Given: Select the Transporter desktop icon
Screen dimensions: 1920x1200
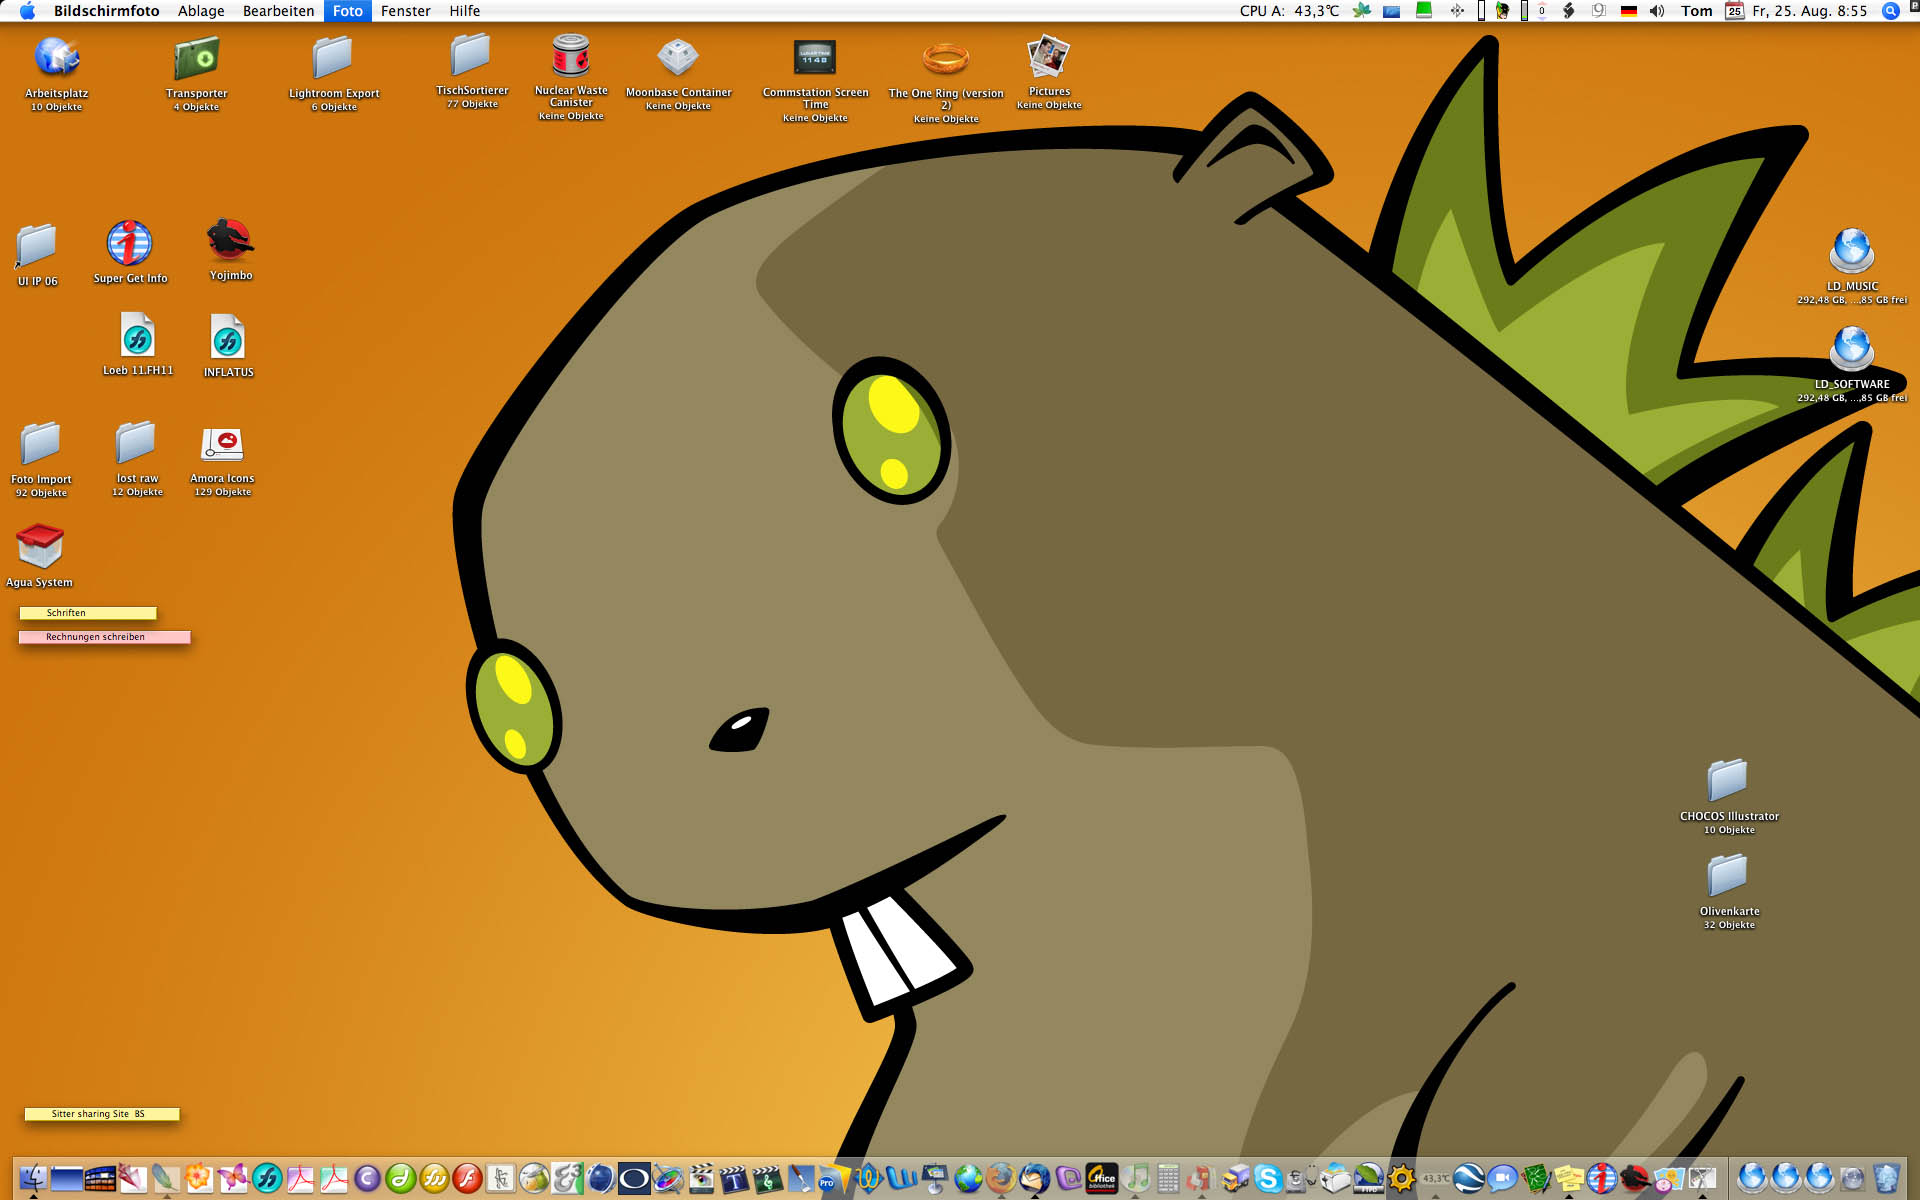Looking at the screenshot, I should (x=196, y=59).
